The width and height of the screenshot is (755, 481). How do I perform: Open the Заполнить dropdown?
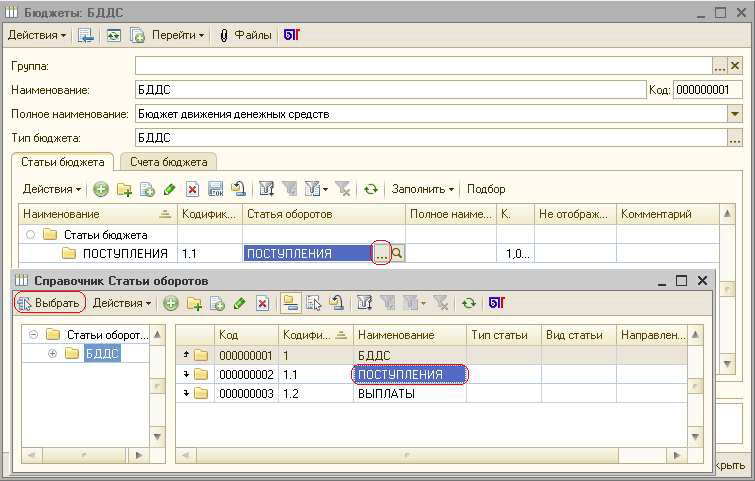coord(422,189)
